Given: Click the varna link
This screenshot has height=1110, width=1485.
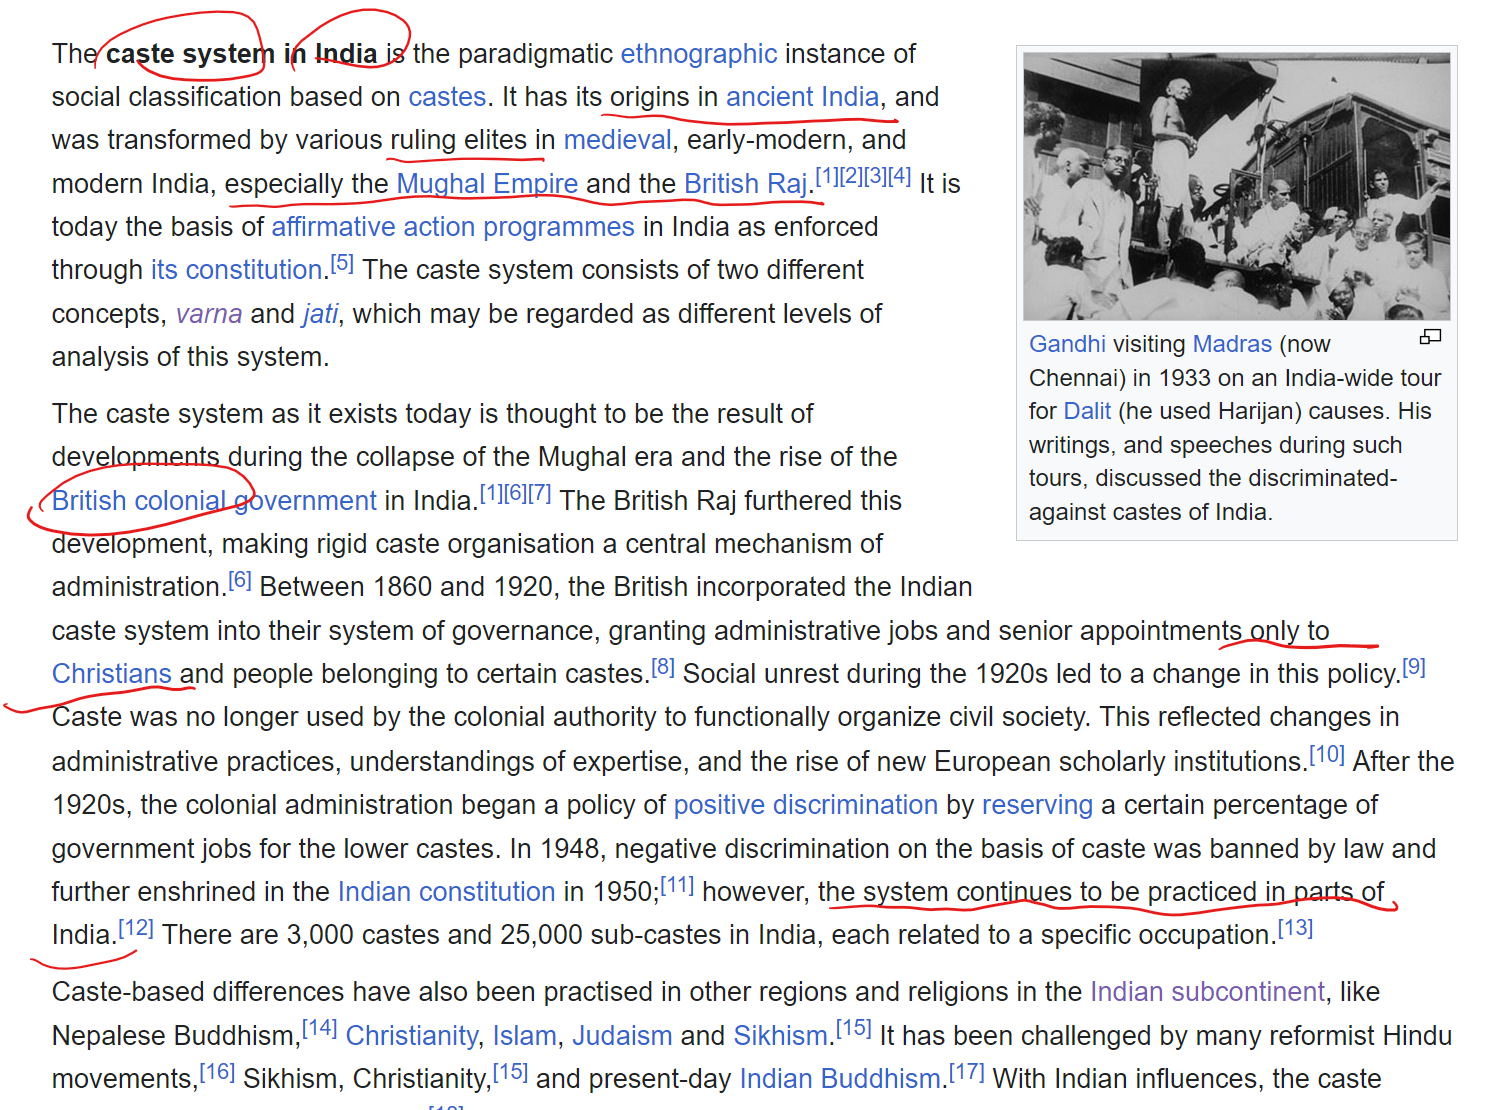Looking at the screenshot, I should pos(208,314).
